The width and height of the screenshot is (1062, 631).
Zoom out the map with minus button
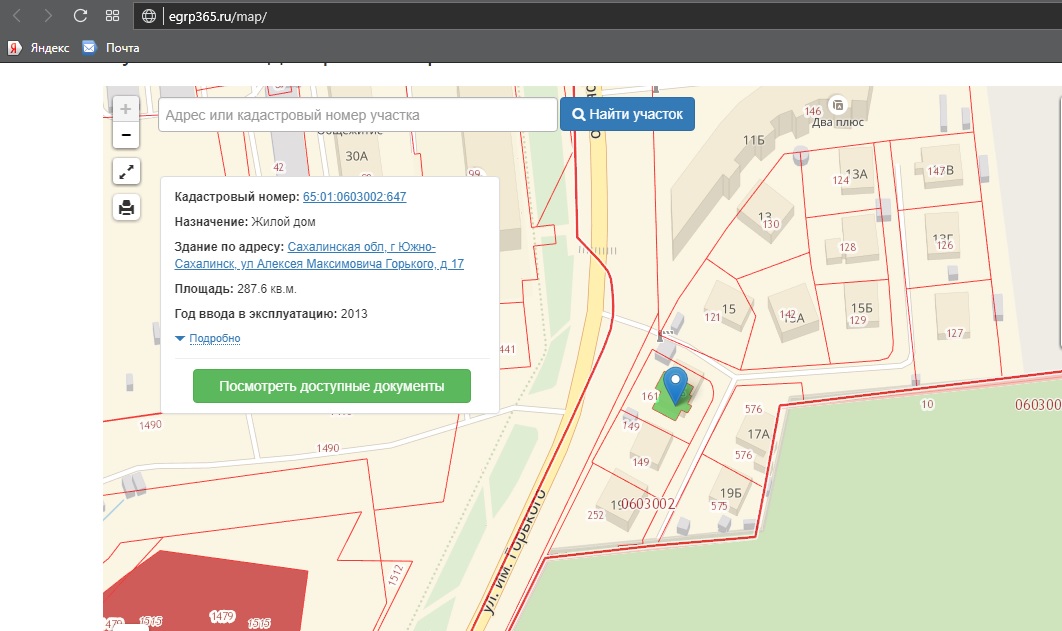[126, 135]
